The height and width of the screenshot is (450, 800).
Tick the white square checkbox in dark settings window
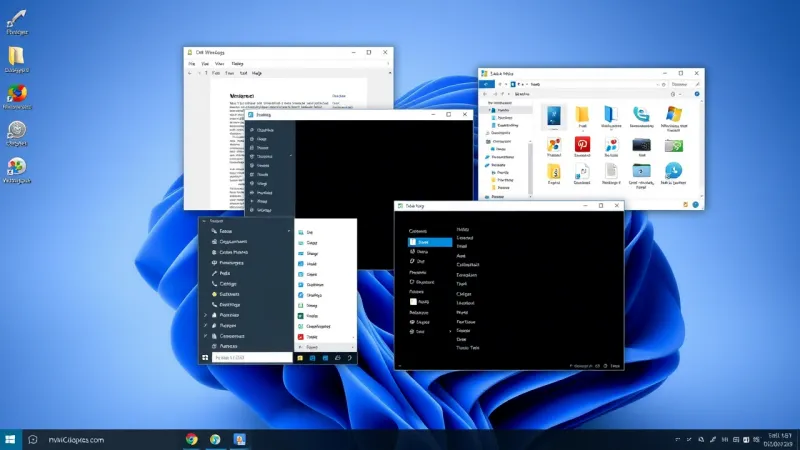(x=411, y=301)
